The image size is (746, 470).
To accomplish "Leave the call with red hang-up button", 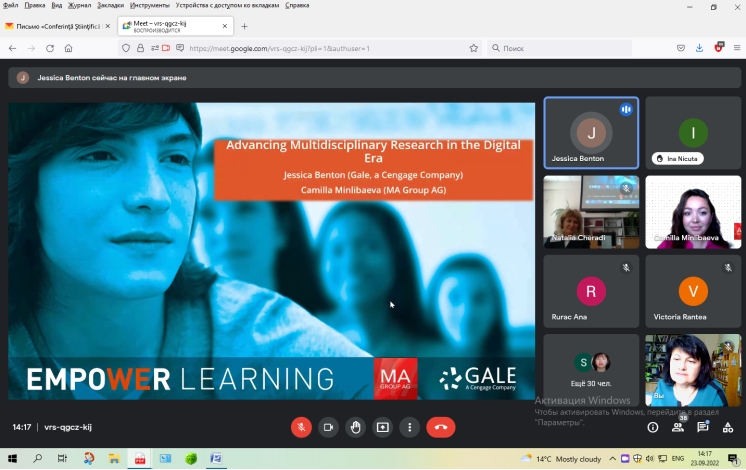I will click(441, 427).
